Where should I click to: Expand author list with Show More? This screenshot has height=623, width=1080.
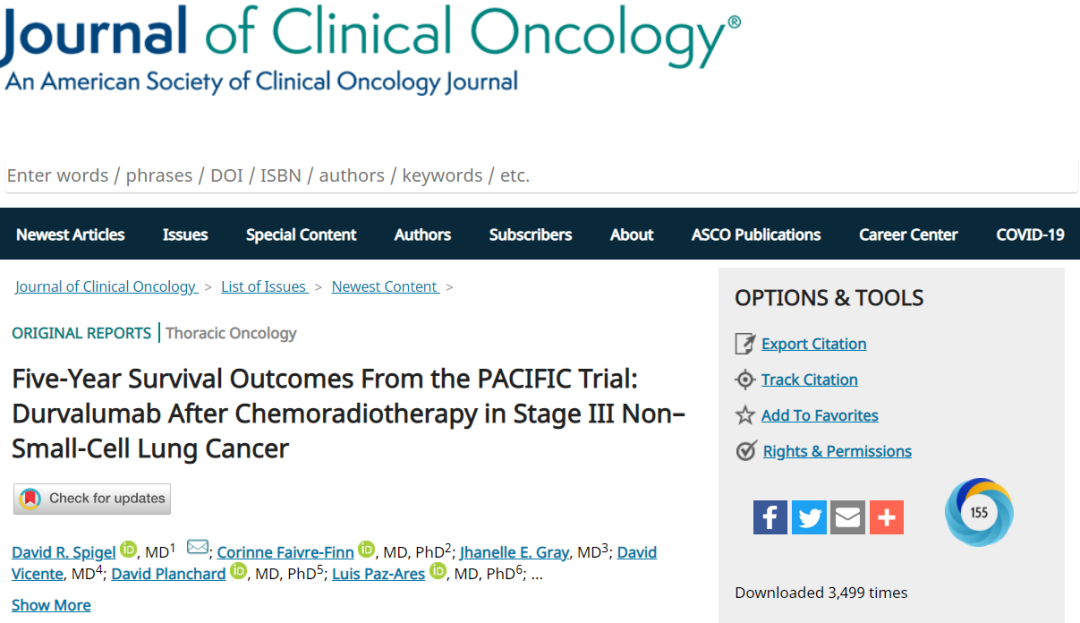click(51, 605)
